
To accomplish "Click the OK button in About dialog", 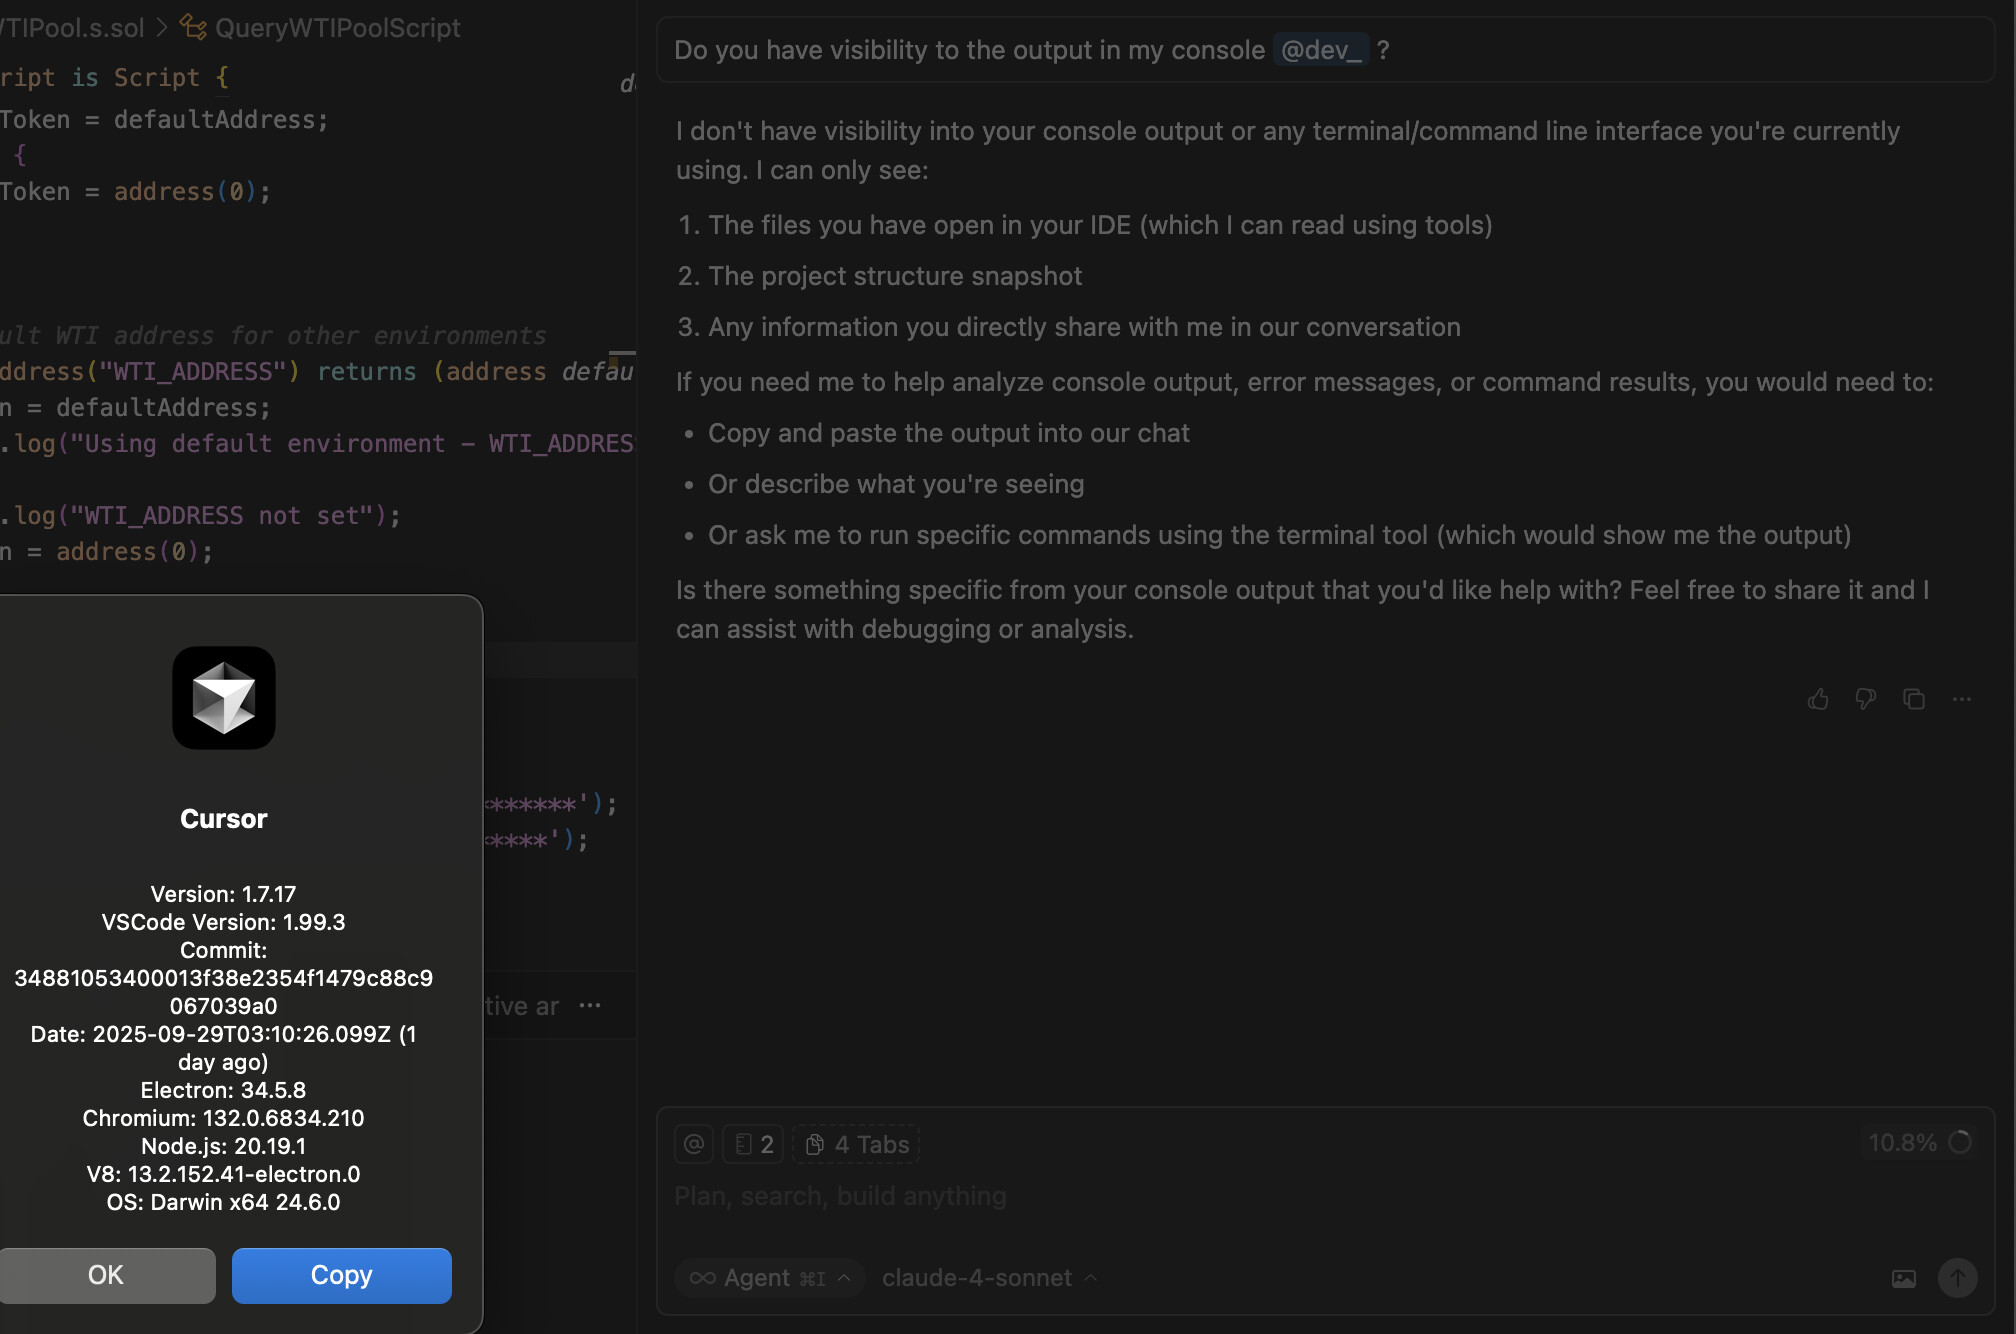I will 106,1275.
